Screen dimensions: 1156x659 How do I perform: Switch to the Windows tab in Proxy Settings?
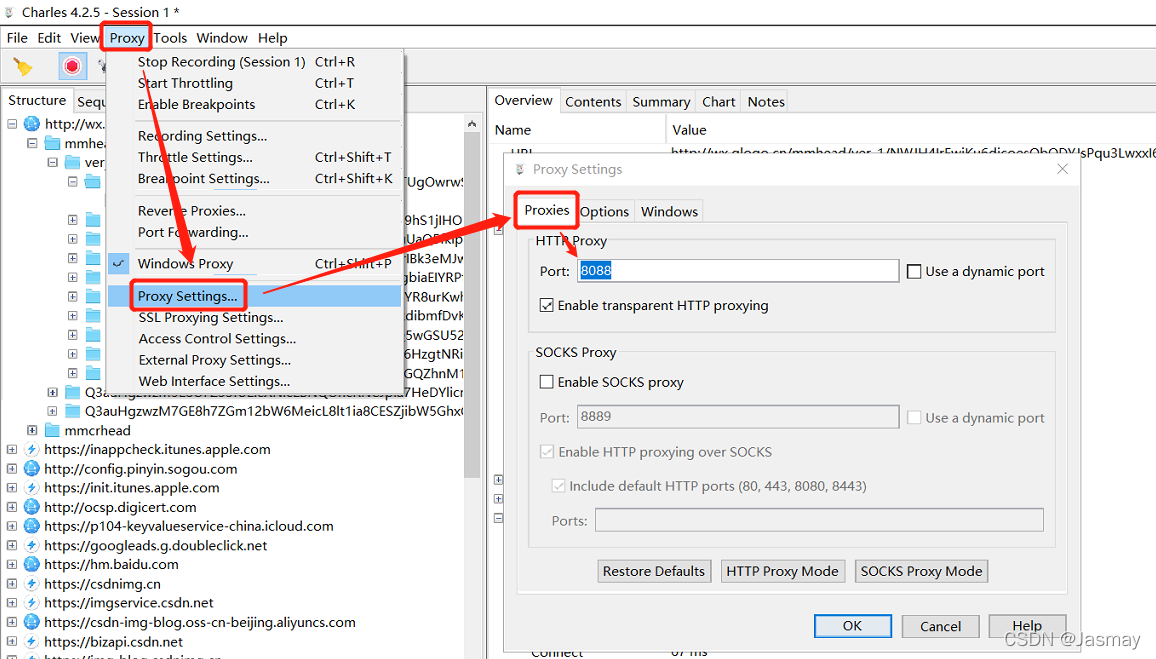pyautogui.click(x=669, y=212)
